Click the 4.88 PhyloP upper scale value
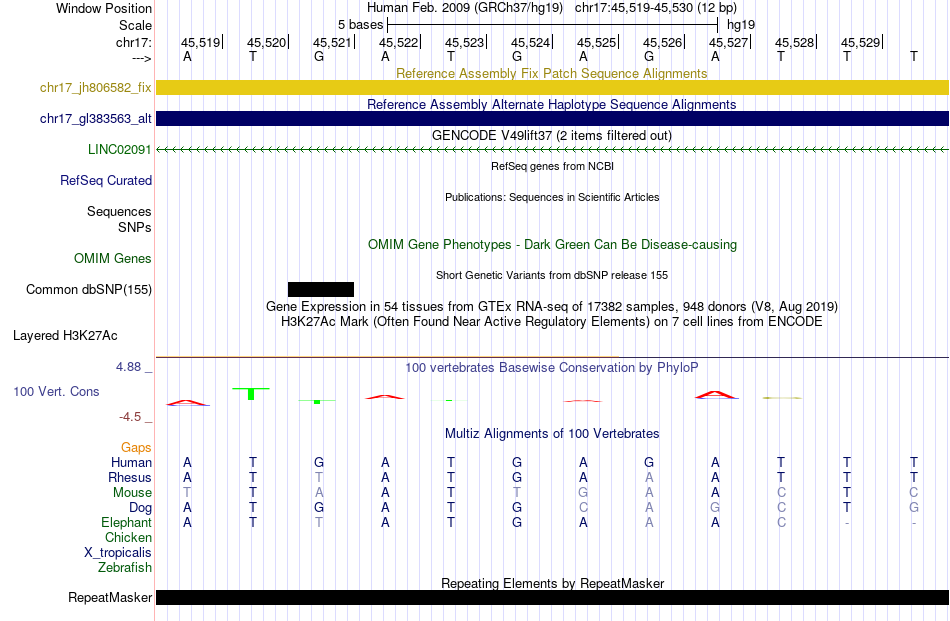Image resolution: width=950 pixels, height=621 pixels. click(x=128, y=367)
